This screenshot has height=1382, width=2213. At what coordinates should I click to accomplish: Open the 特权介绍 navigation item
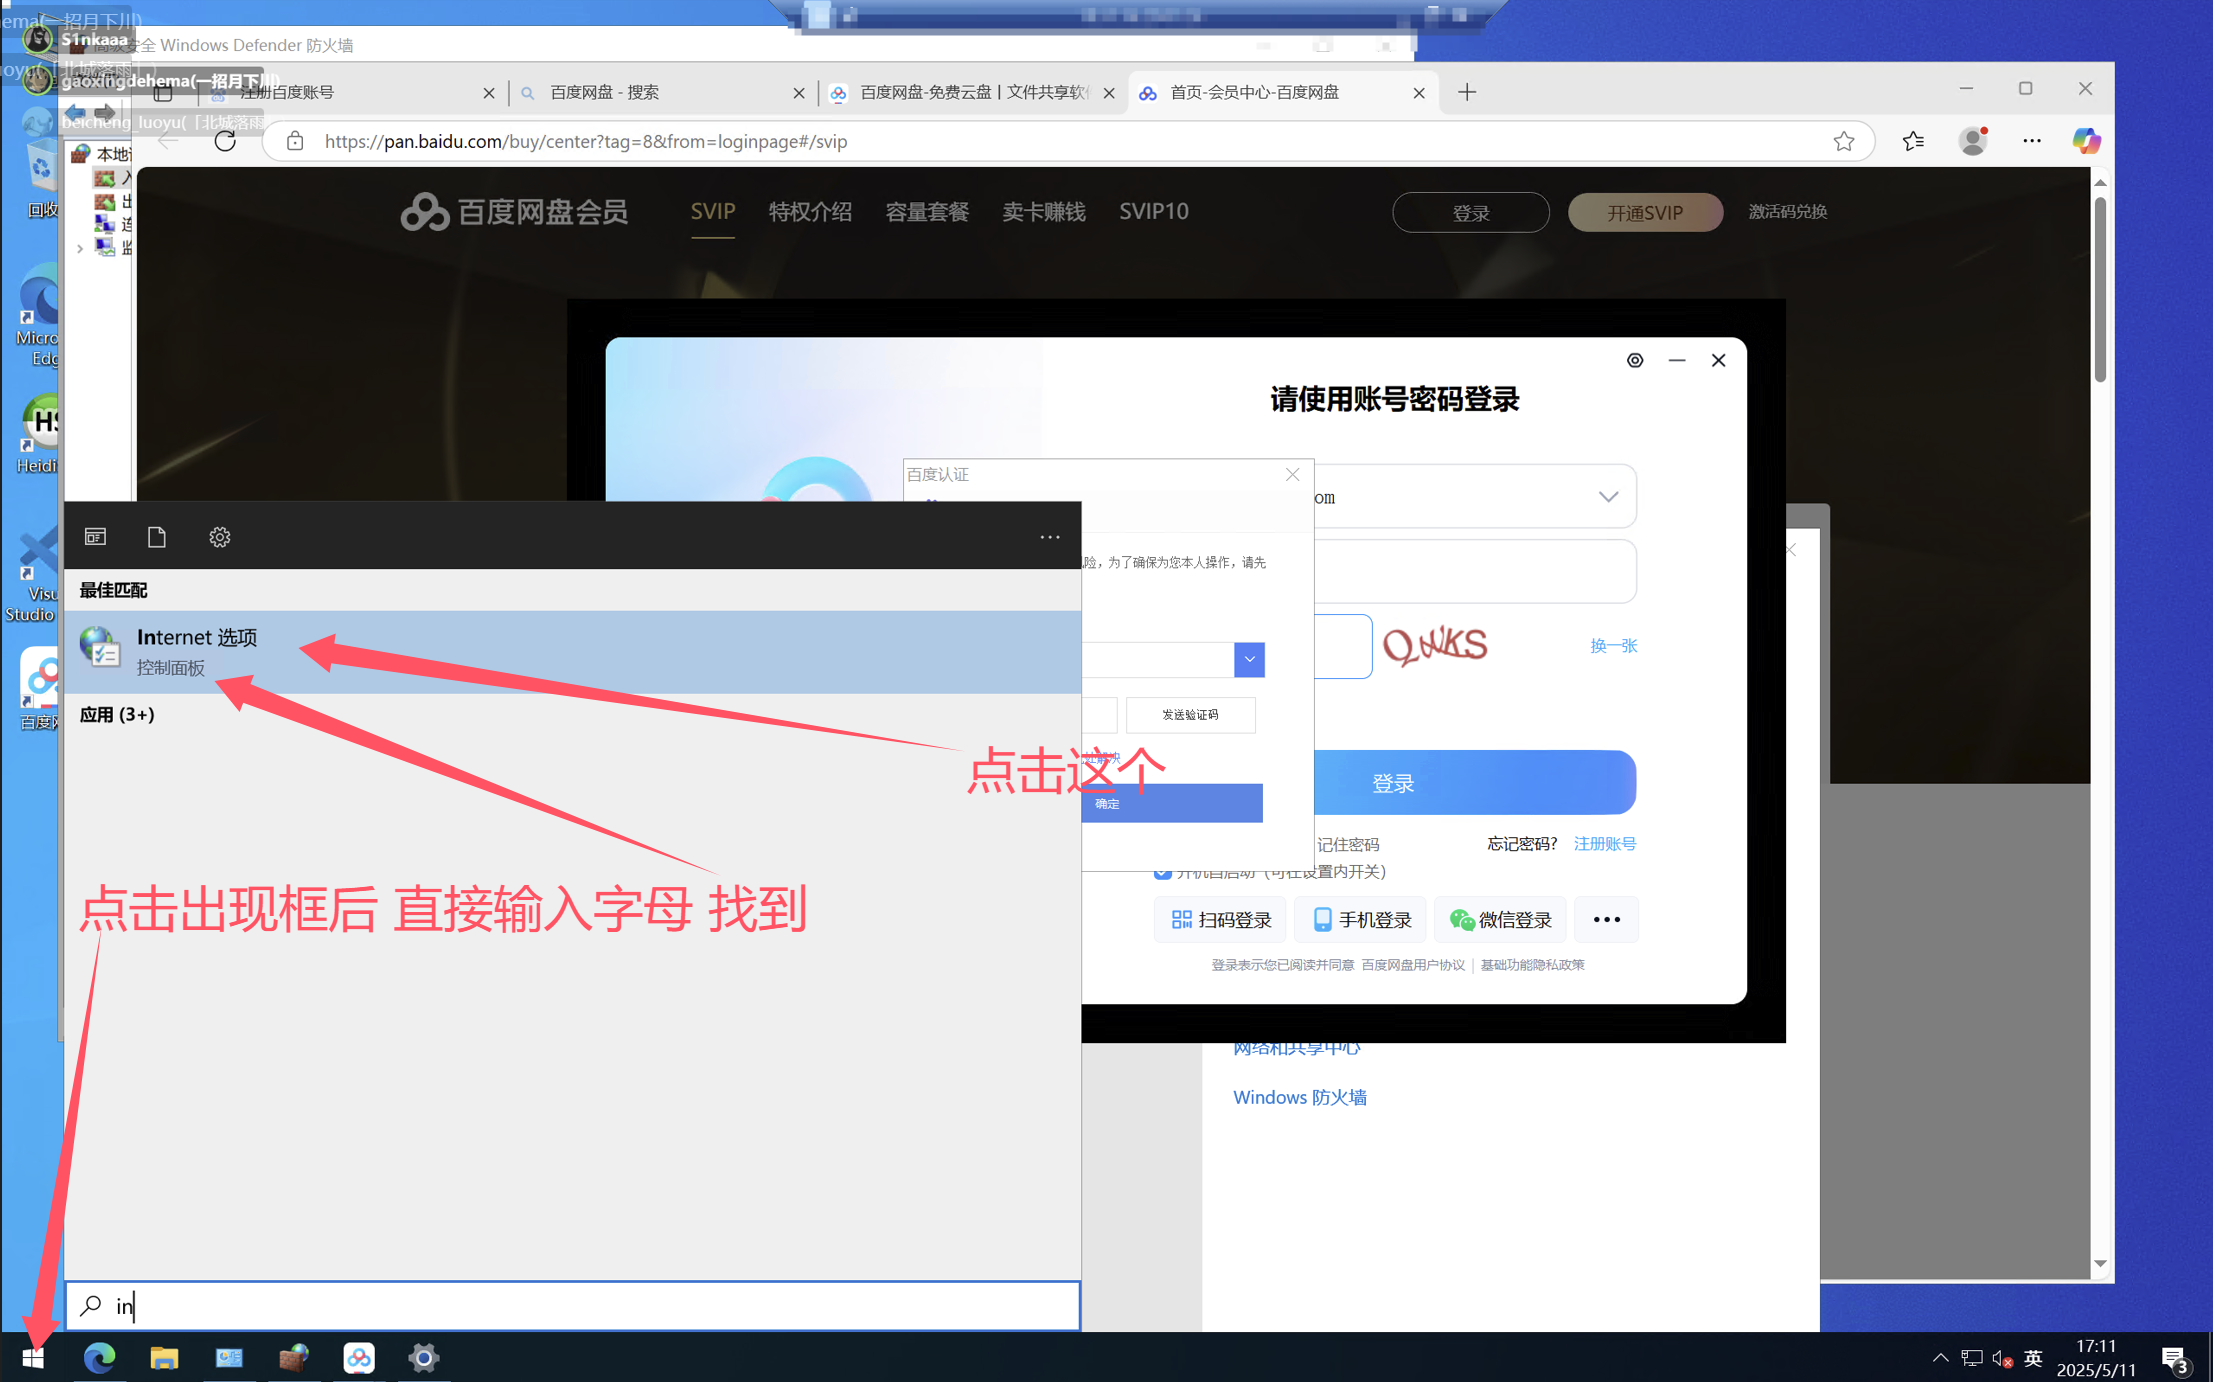[x=810, y=211]
